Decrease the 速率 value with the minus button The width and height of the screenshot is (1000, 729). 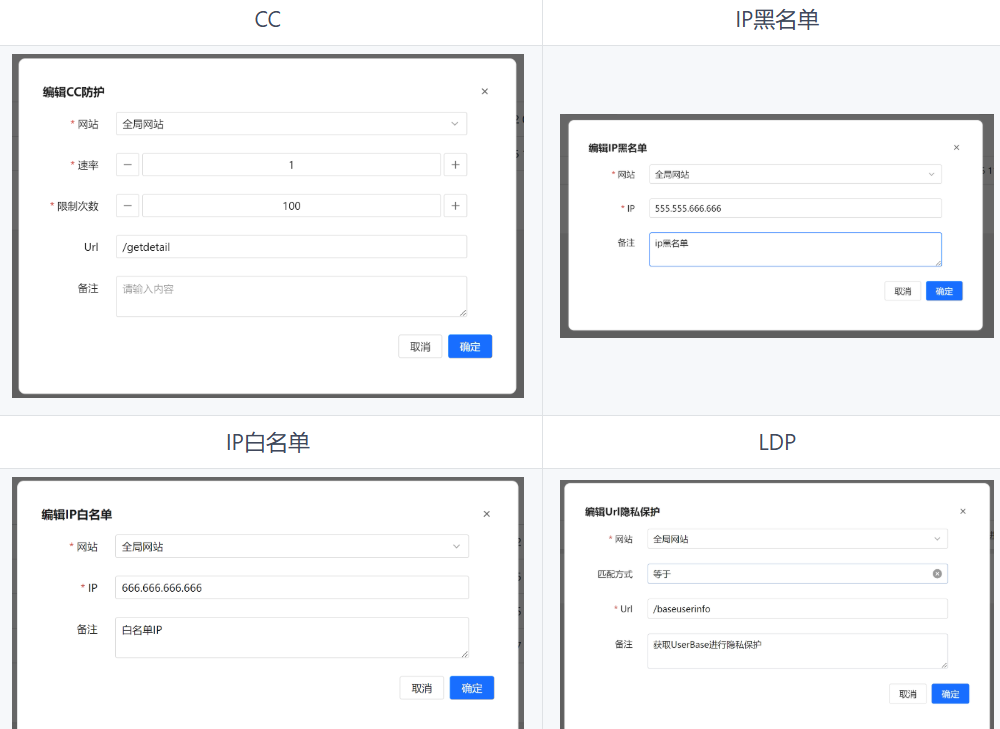[128, 165]
